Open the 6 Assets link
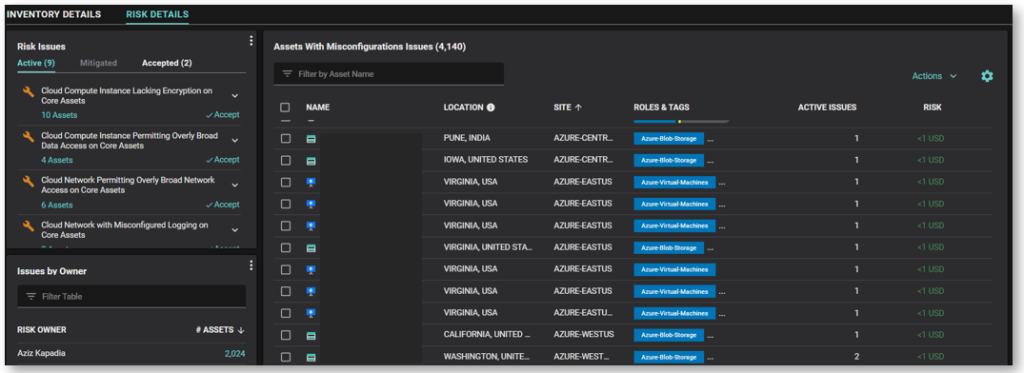1024x373 pixels. (57, 204)
